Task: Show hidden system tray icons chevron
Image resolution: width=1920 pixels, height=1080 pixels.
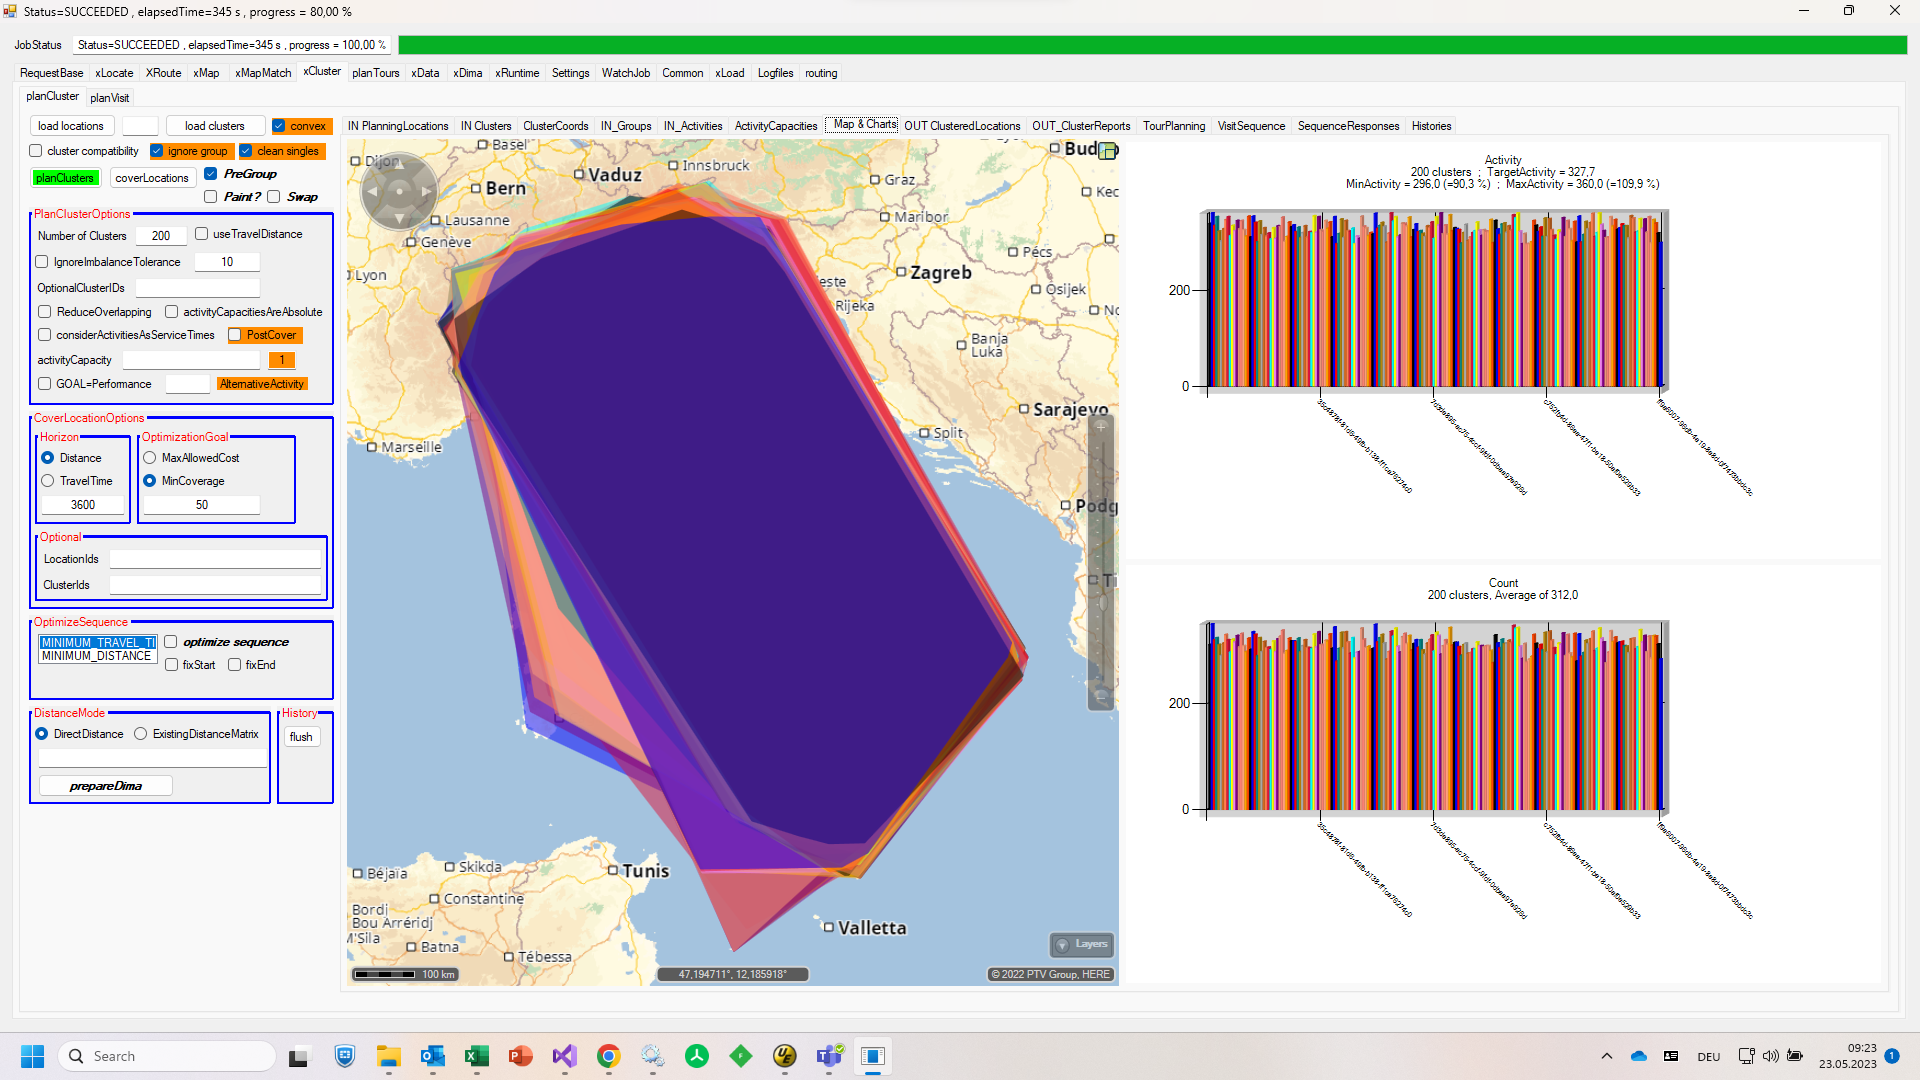Action: point(1607,1056)
